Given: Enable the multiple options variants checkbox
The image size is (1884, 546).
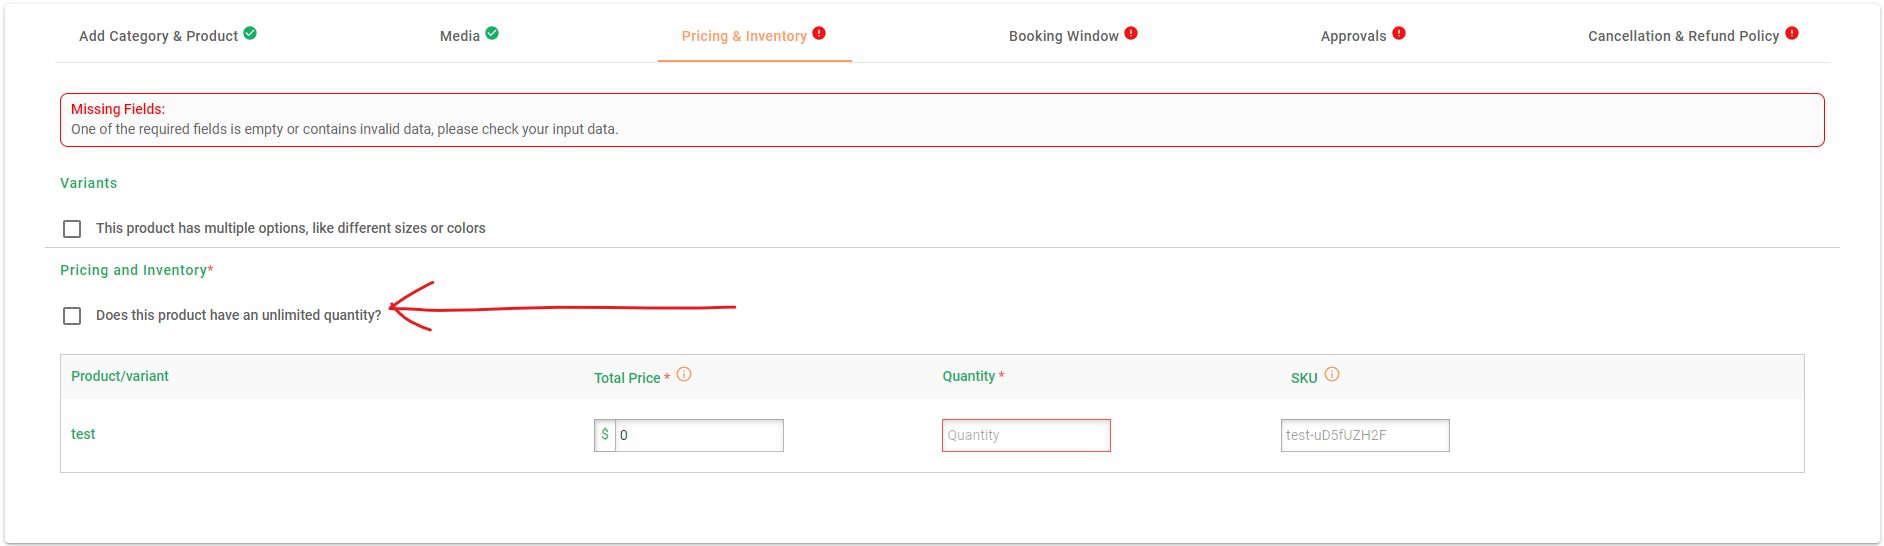Looking at the screenshot, I should tap(72, 229).
